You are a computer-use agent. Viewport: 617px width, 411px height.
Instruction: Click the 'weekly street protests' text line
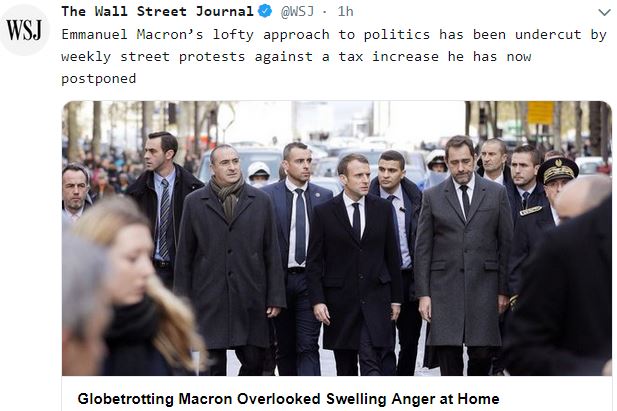[296, 57]
